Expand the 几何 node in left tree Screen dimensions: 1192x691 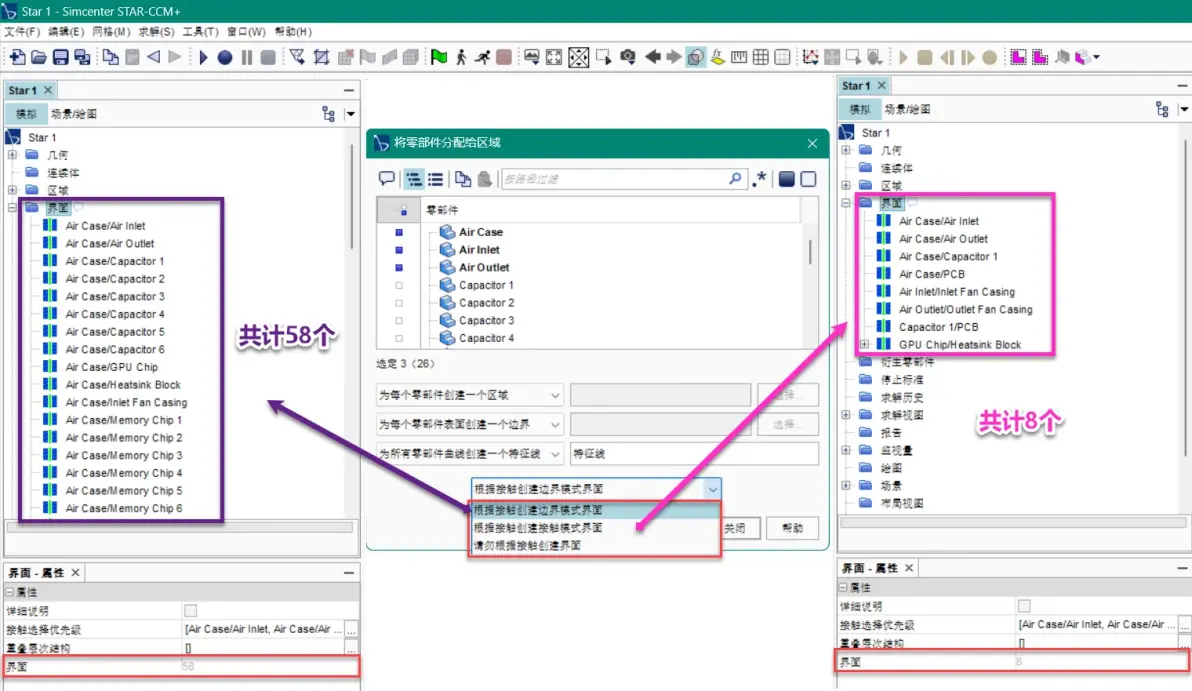click(x=12, y=154)
